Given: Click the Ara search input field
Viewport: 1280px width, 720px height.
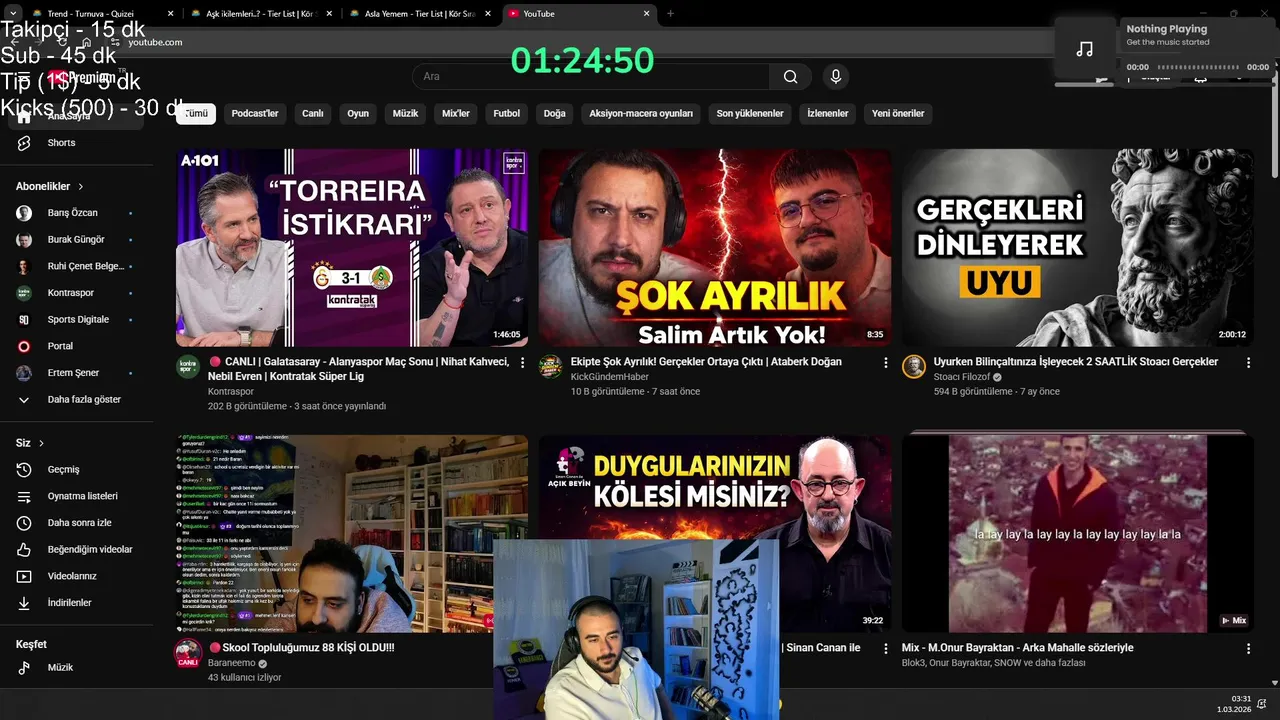Looking at the screenshot, I should click(591, 77).
